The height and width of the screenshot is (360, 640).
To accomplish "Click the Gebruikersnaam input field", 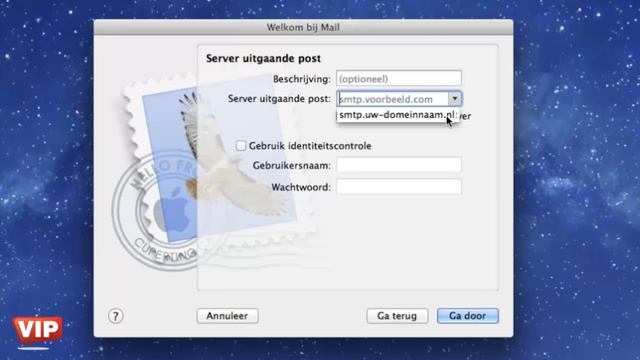I will point(399,165).
